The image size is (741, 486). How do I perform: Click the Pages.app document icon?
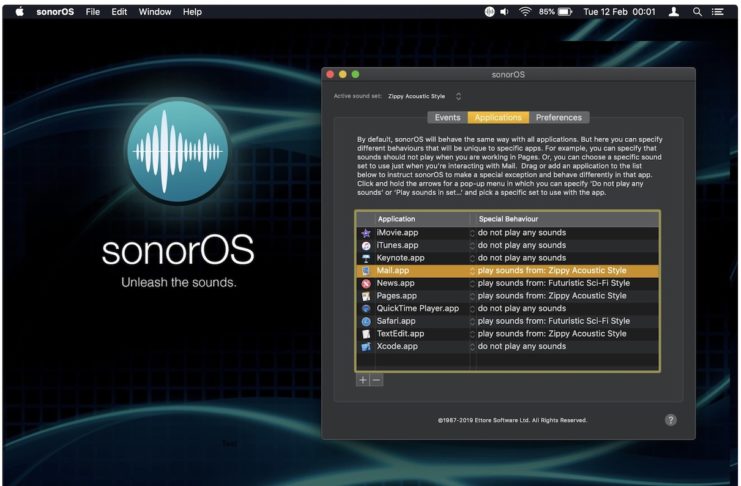(x=366, y=296)
